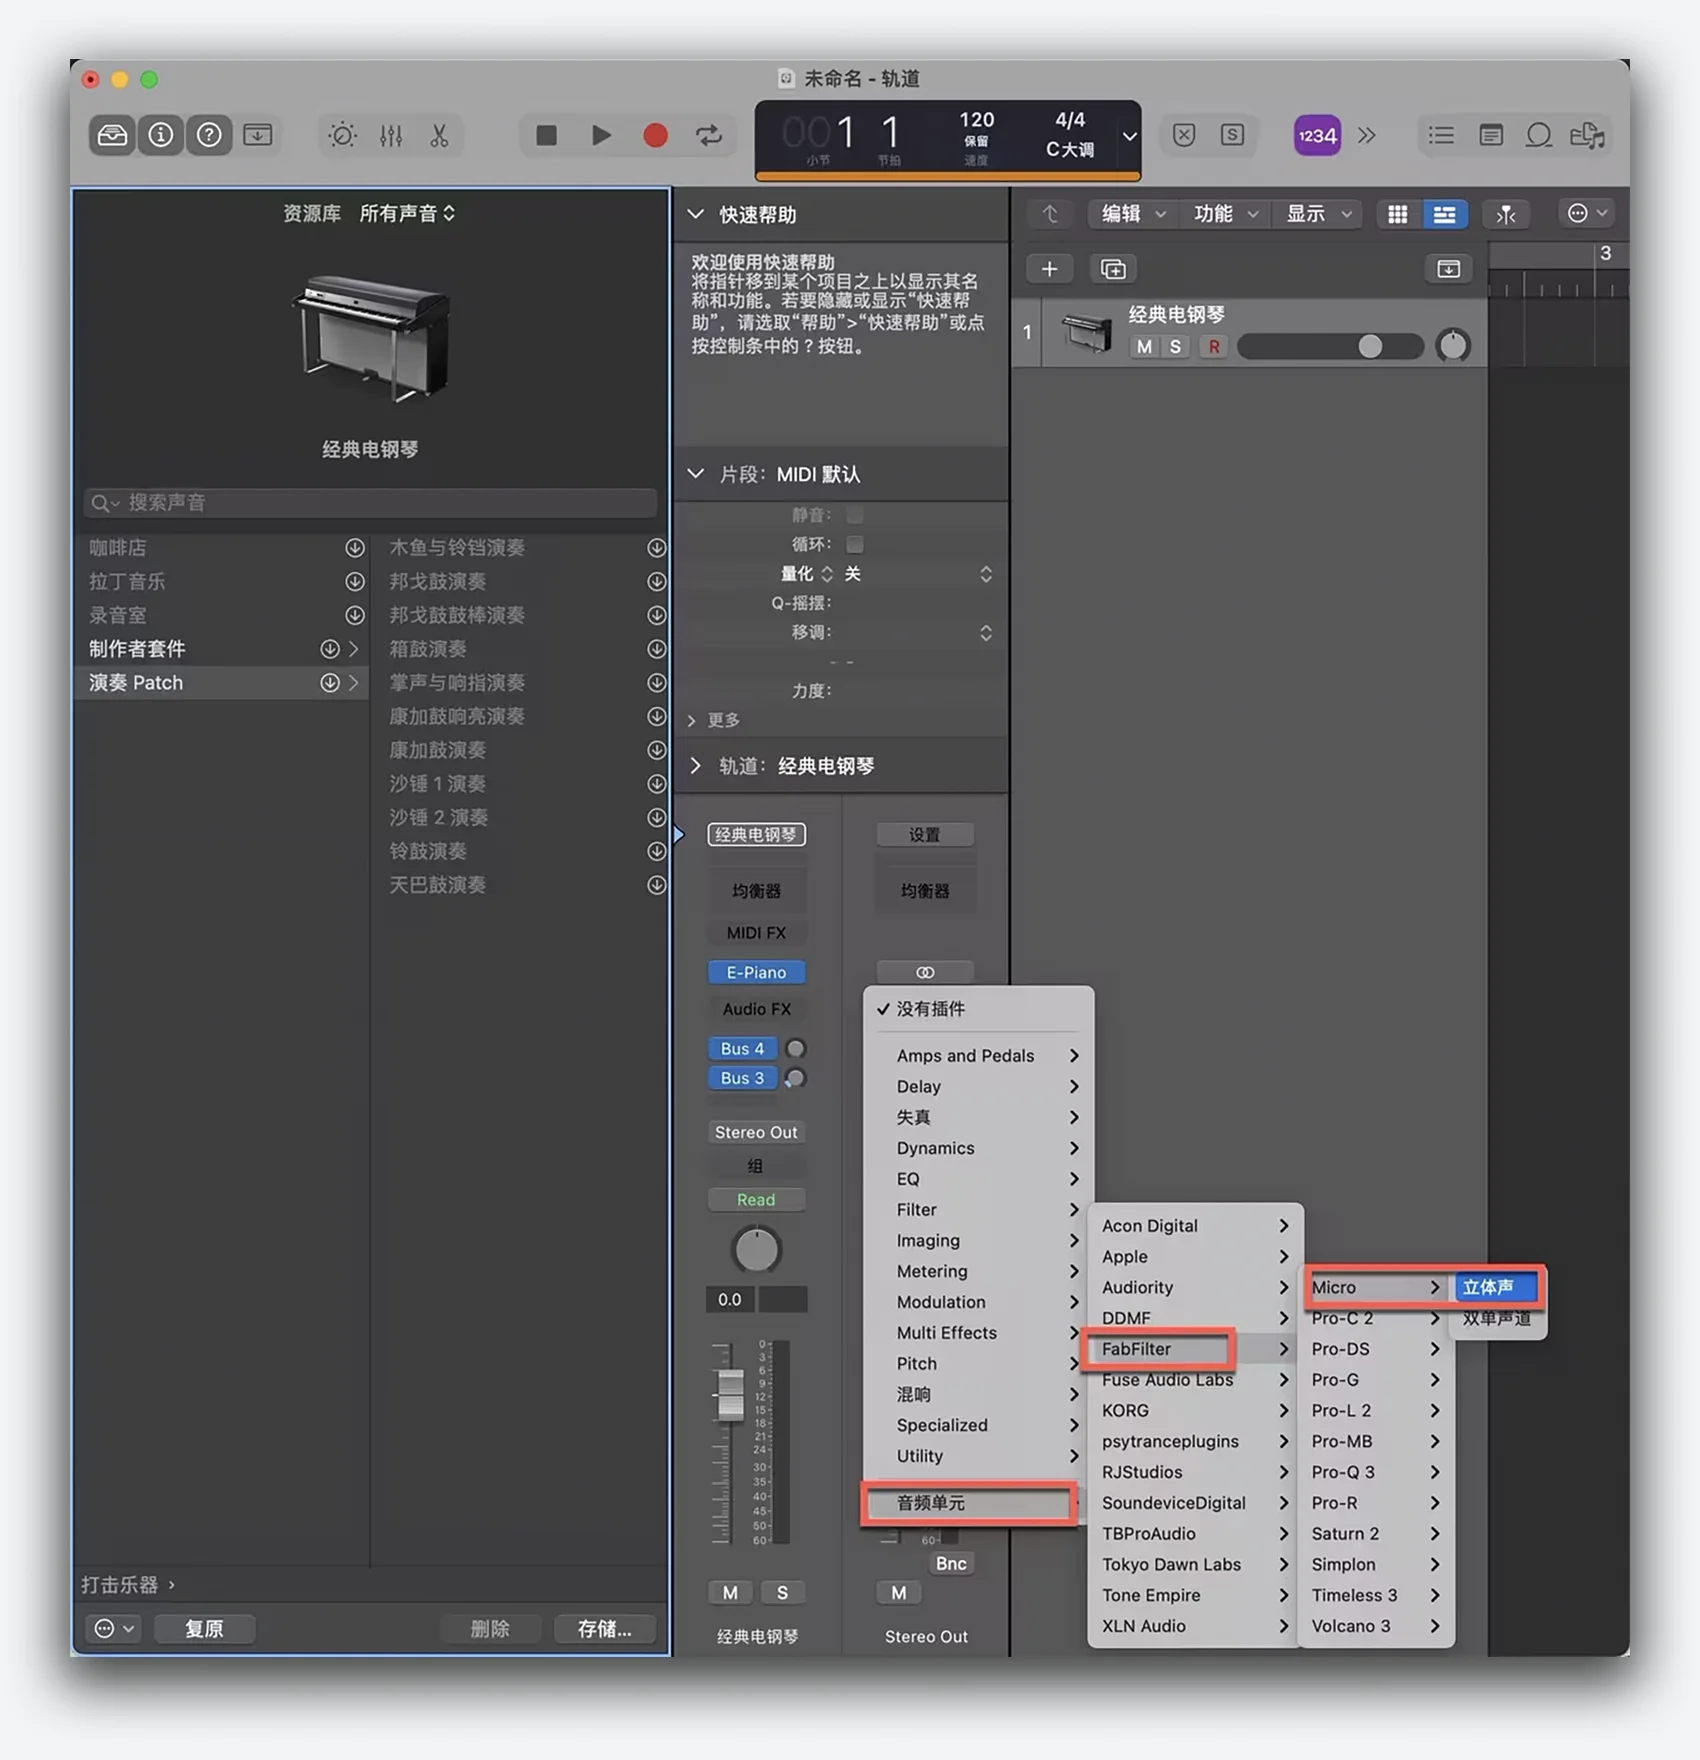1700x1760 pixels.
Task: Toggle the Library button in the toolbar
Action: click(112, 135)
